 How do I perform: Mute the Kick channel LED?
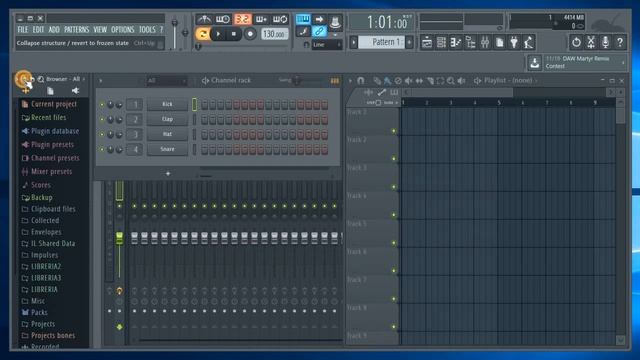pos(102,105)
